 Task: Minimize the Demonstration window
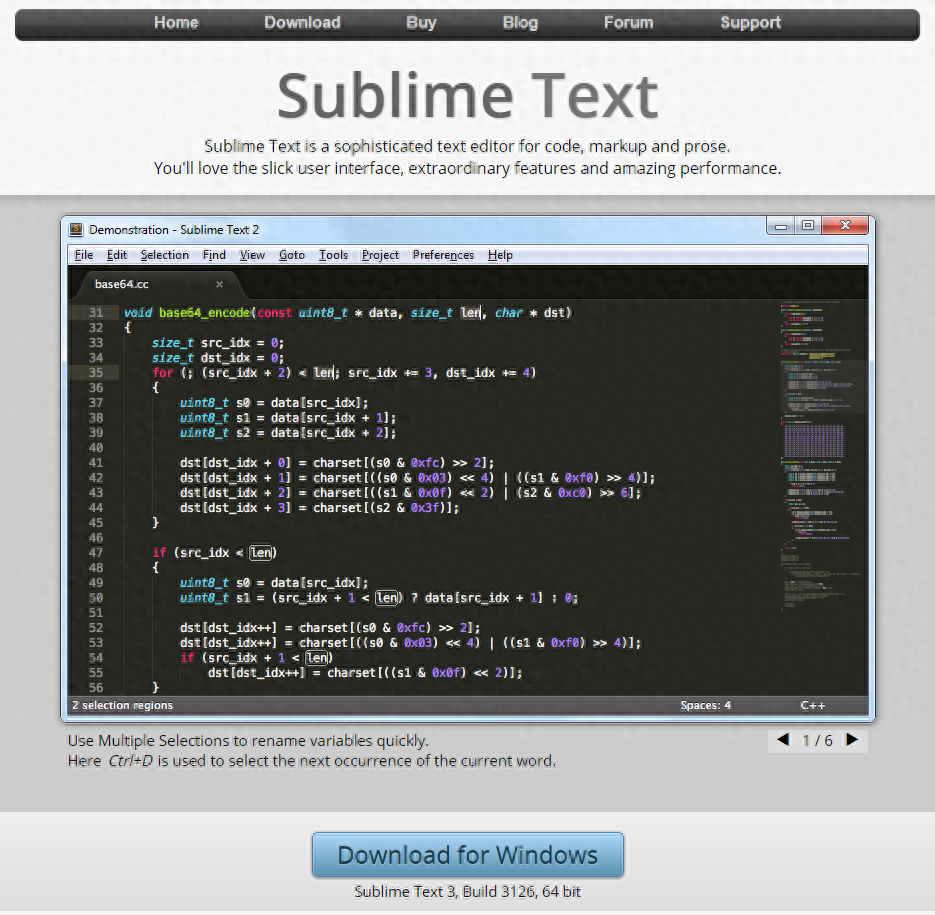781,225
